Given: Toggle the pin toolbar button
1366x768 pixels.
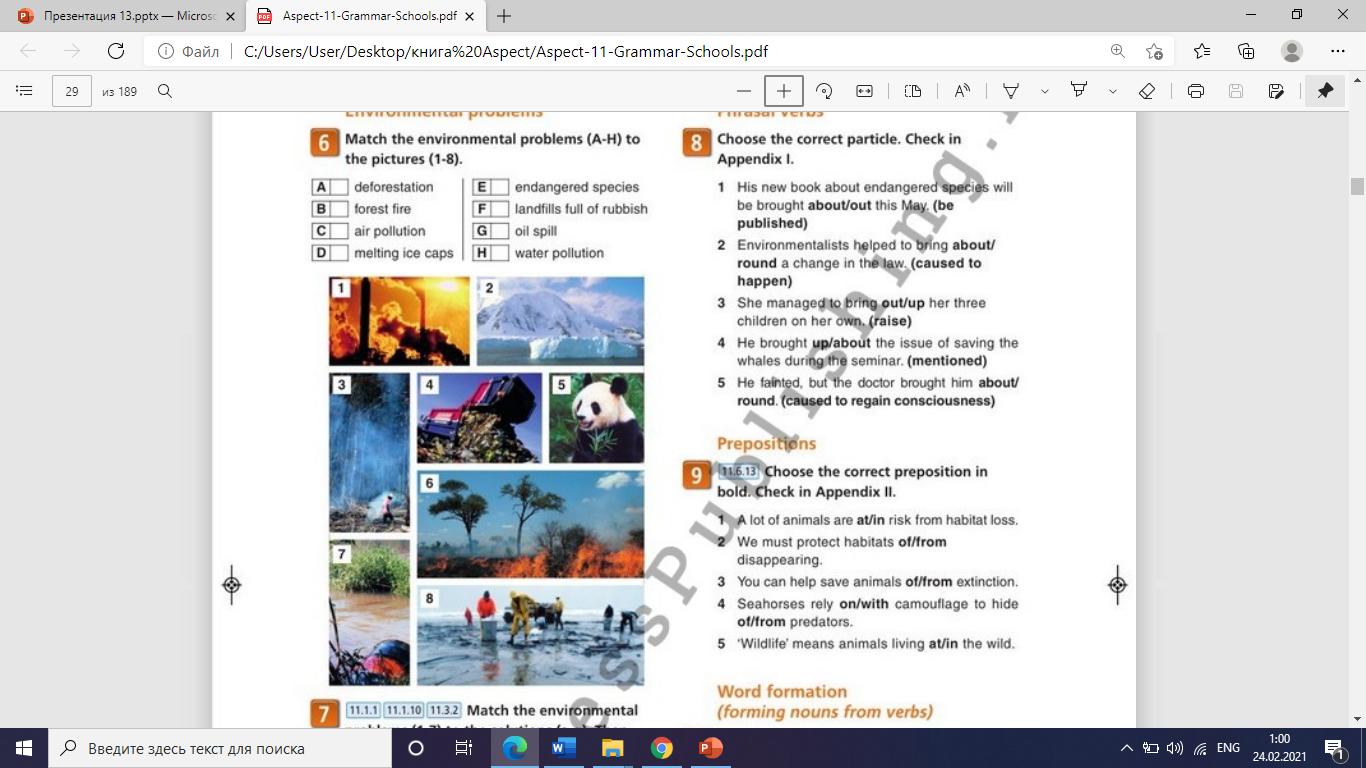Looking at the screenshot, I should tap(1325, 91).
